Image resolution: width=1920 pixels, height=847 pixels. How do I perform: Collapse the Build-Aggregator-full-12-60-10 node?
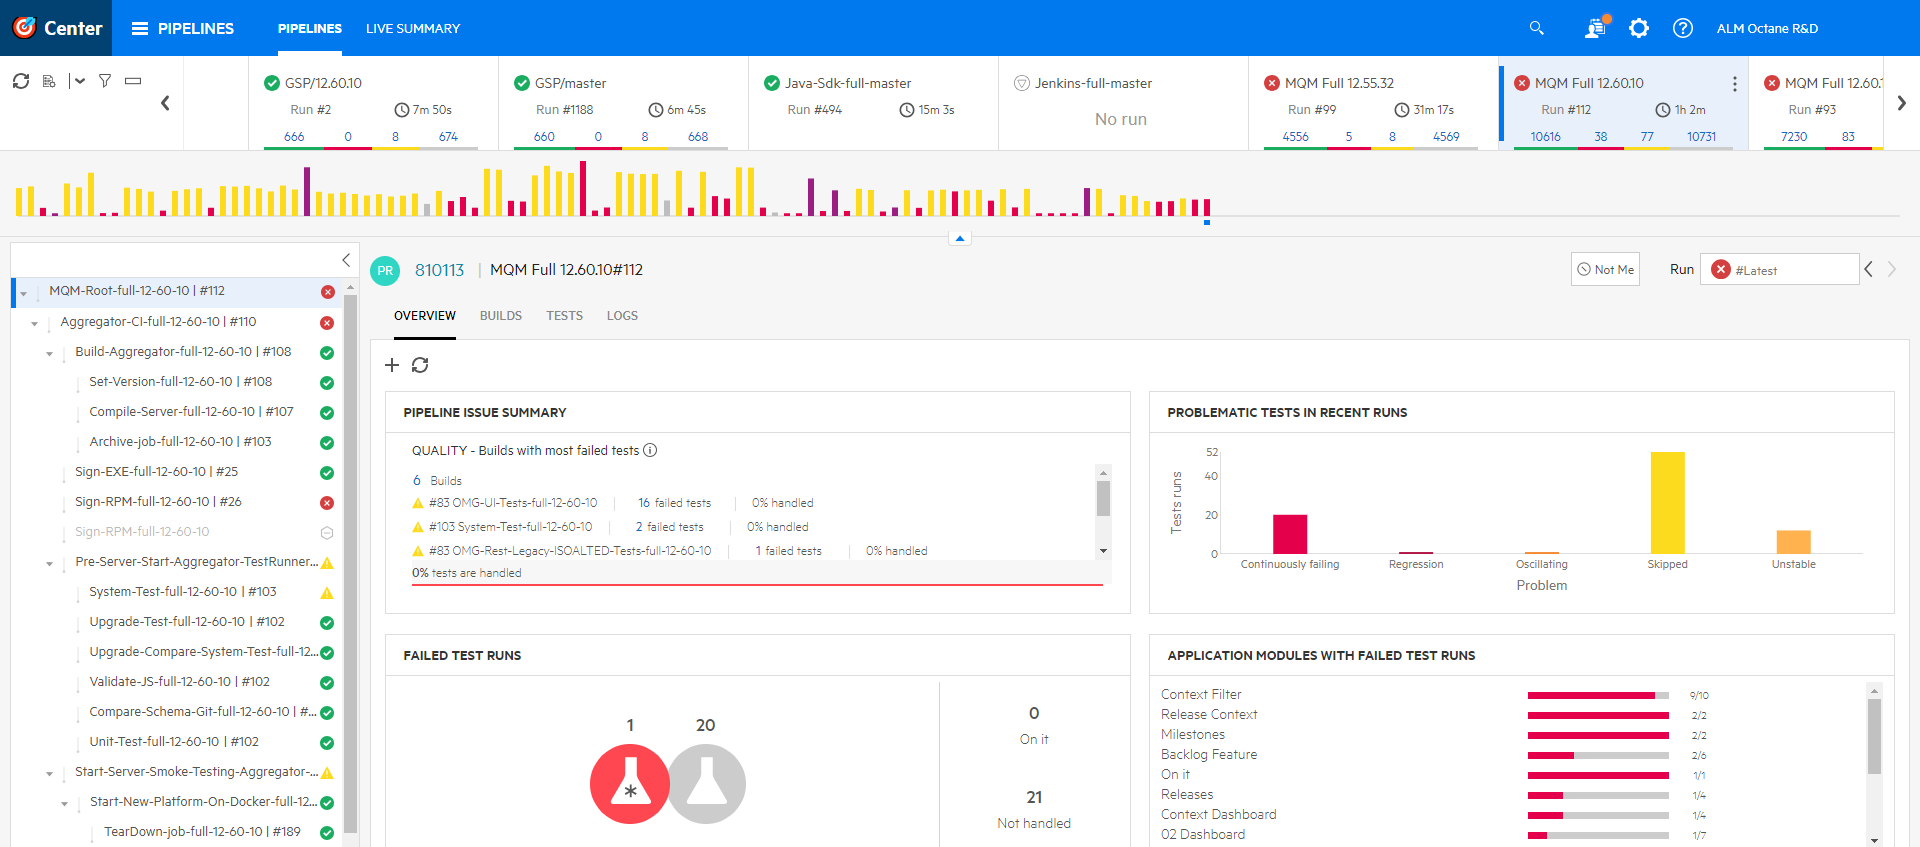click(x=49, y=354)
